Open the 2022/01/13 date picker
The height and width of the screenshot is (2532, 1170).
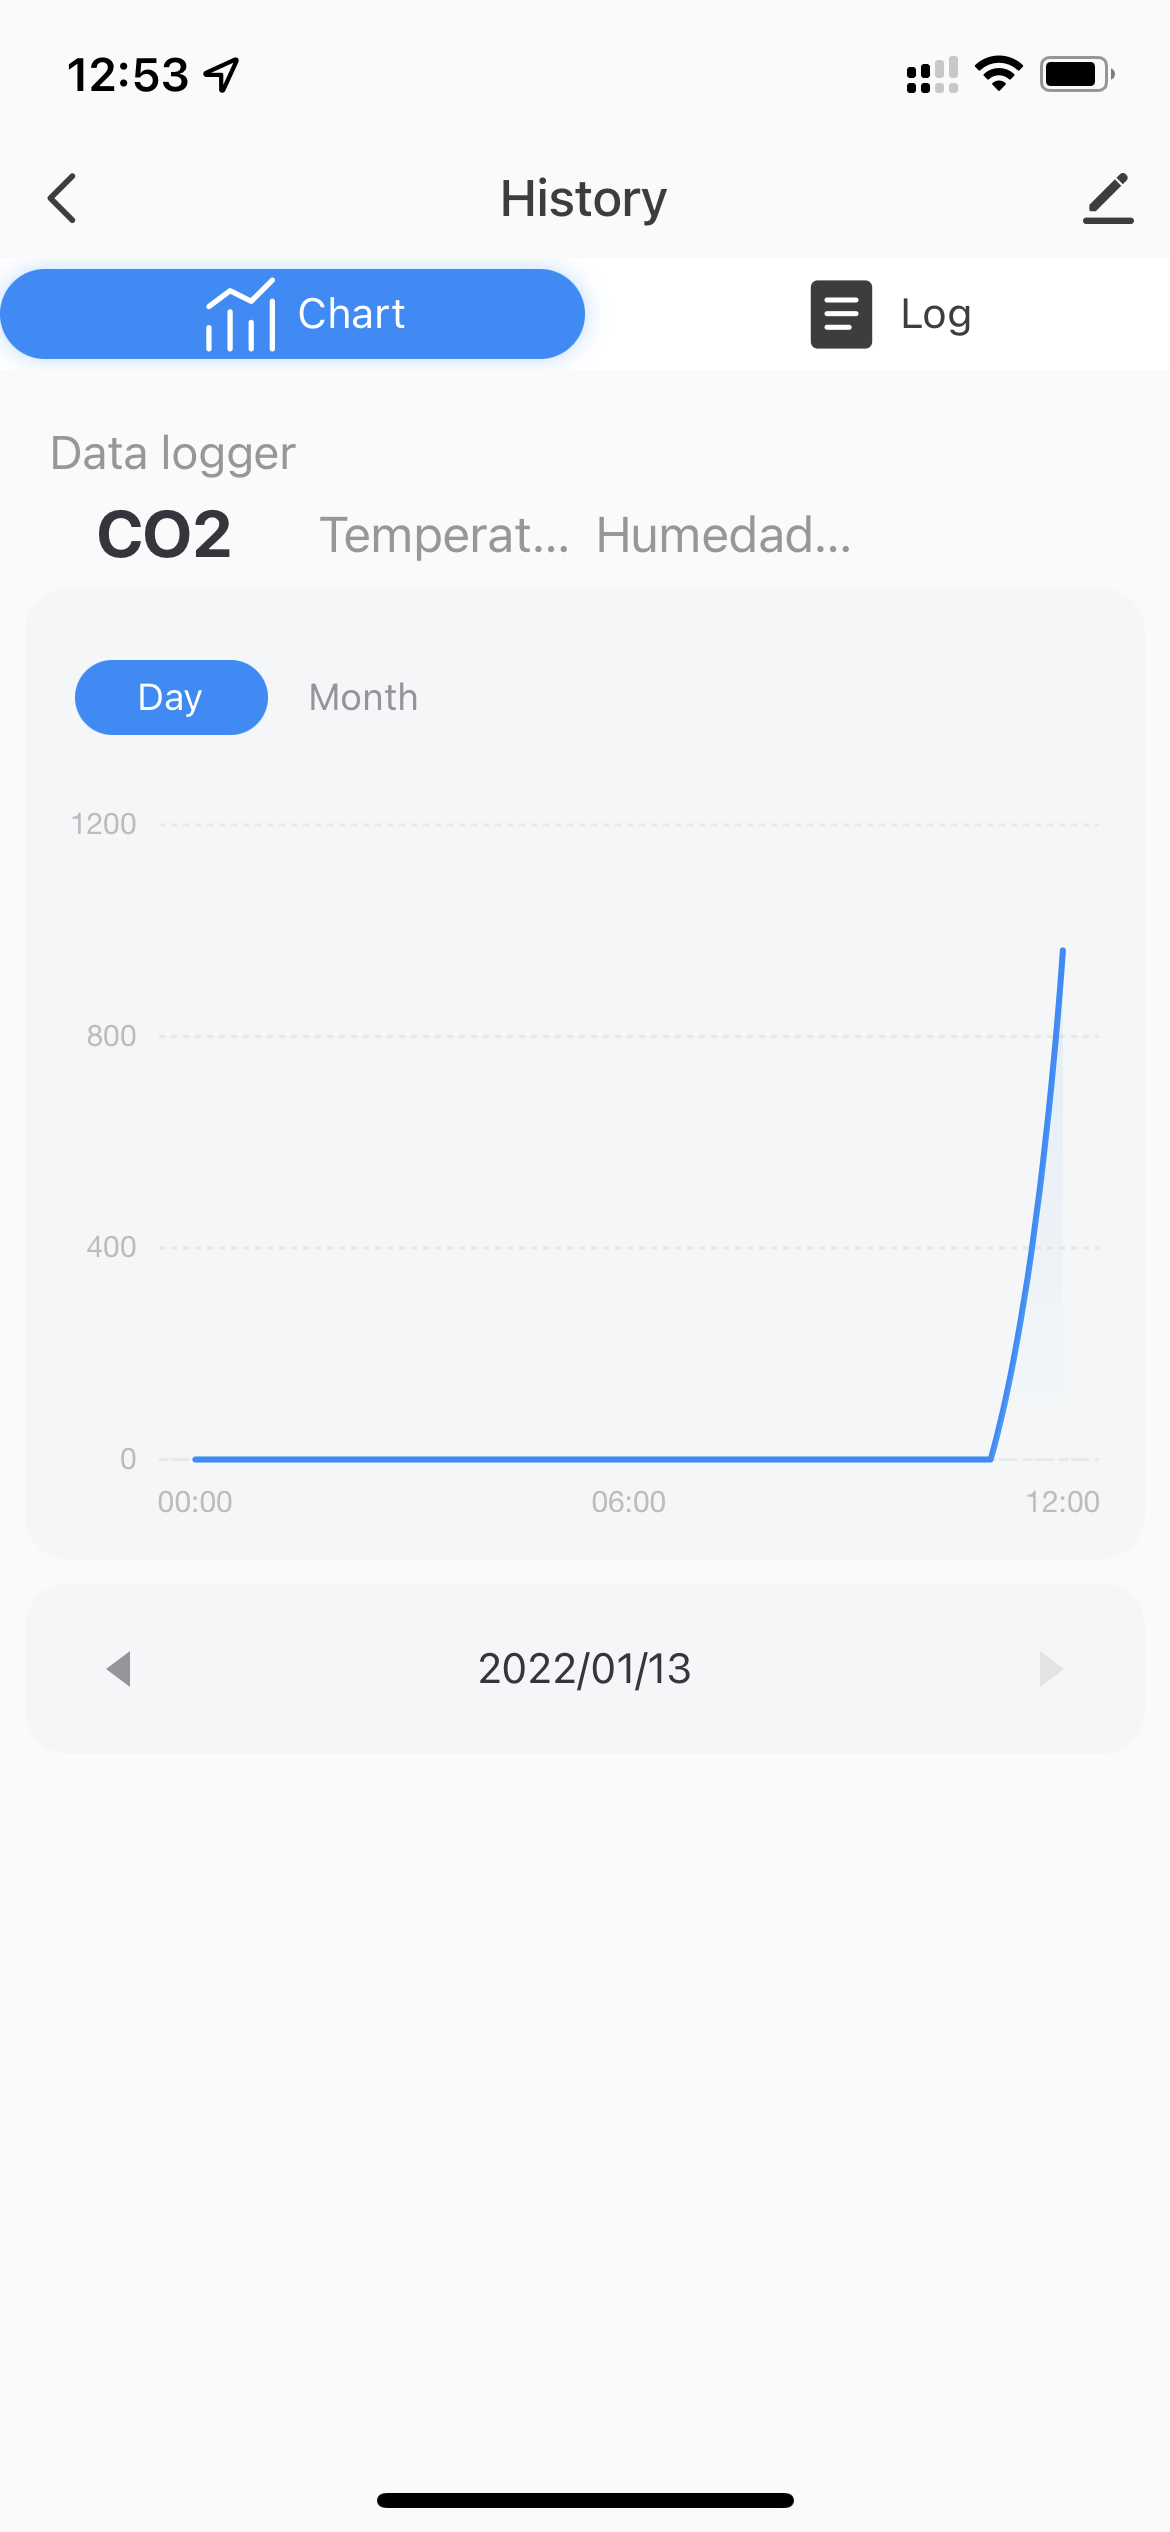point(585,1668)
